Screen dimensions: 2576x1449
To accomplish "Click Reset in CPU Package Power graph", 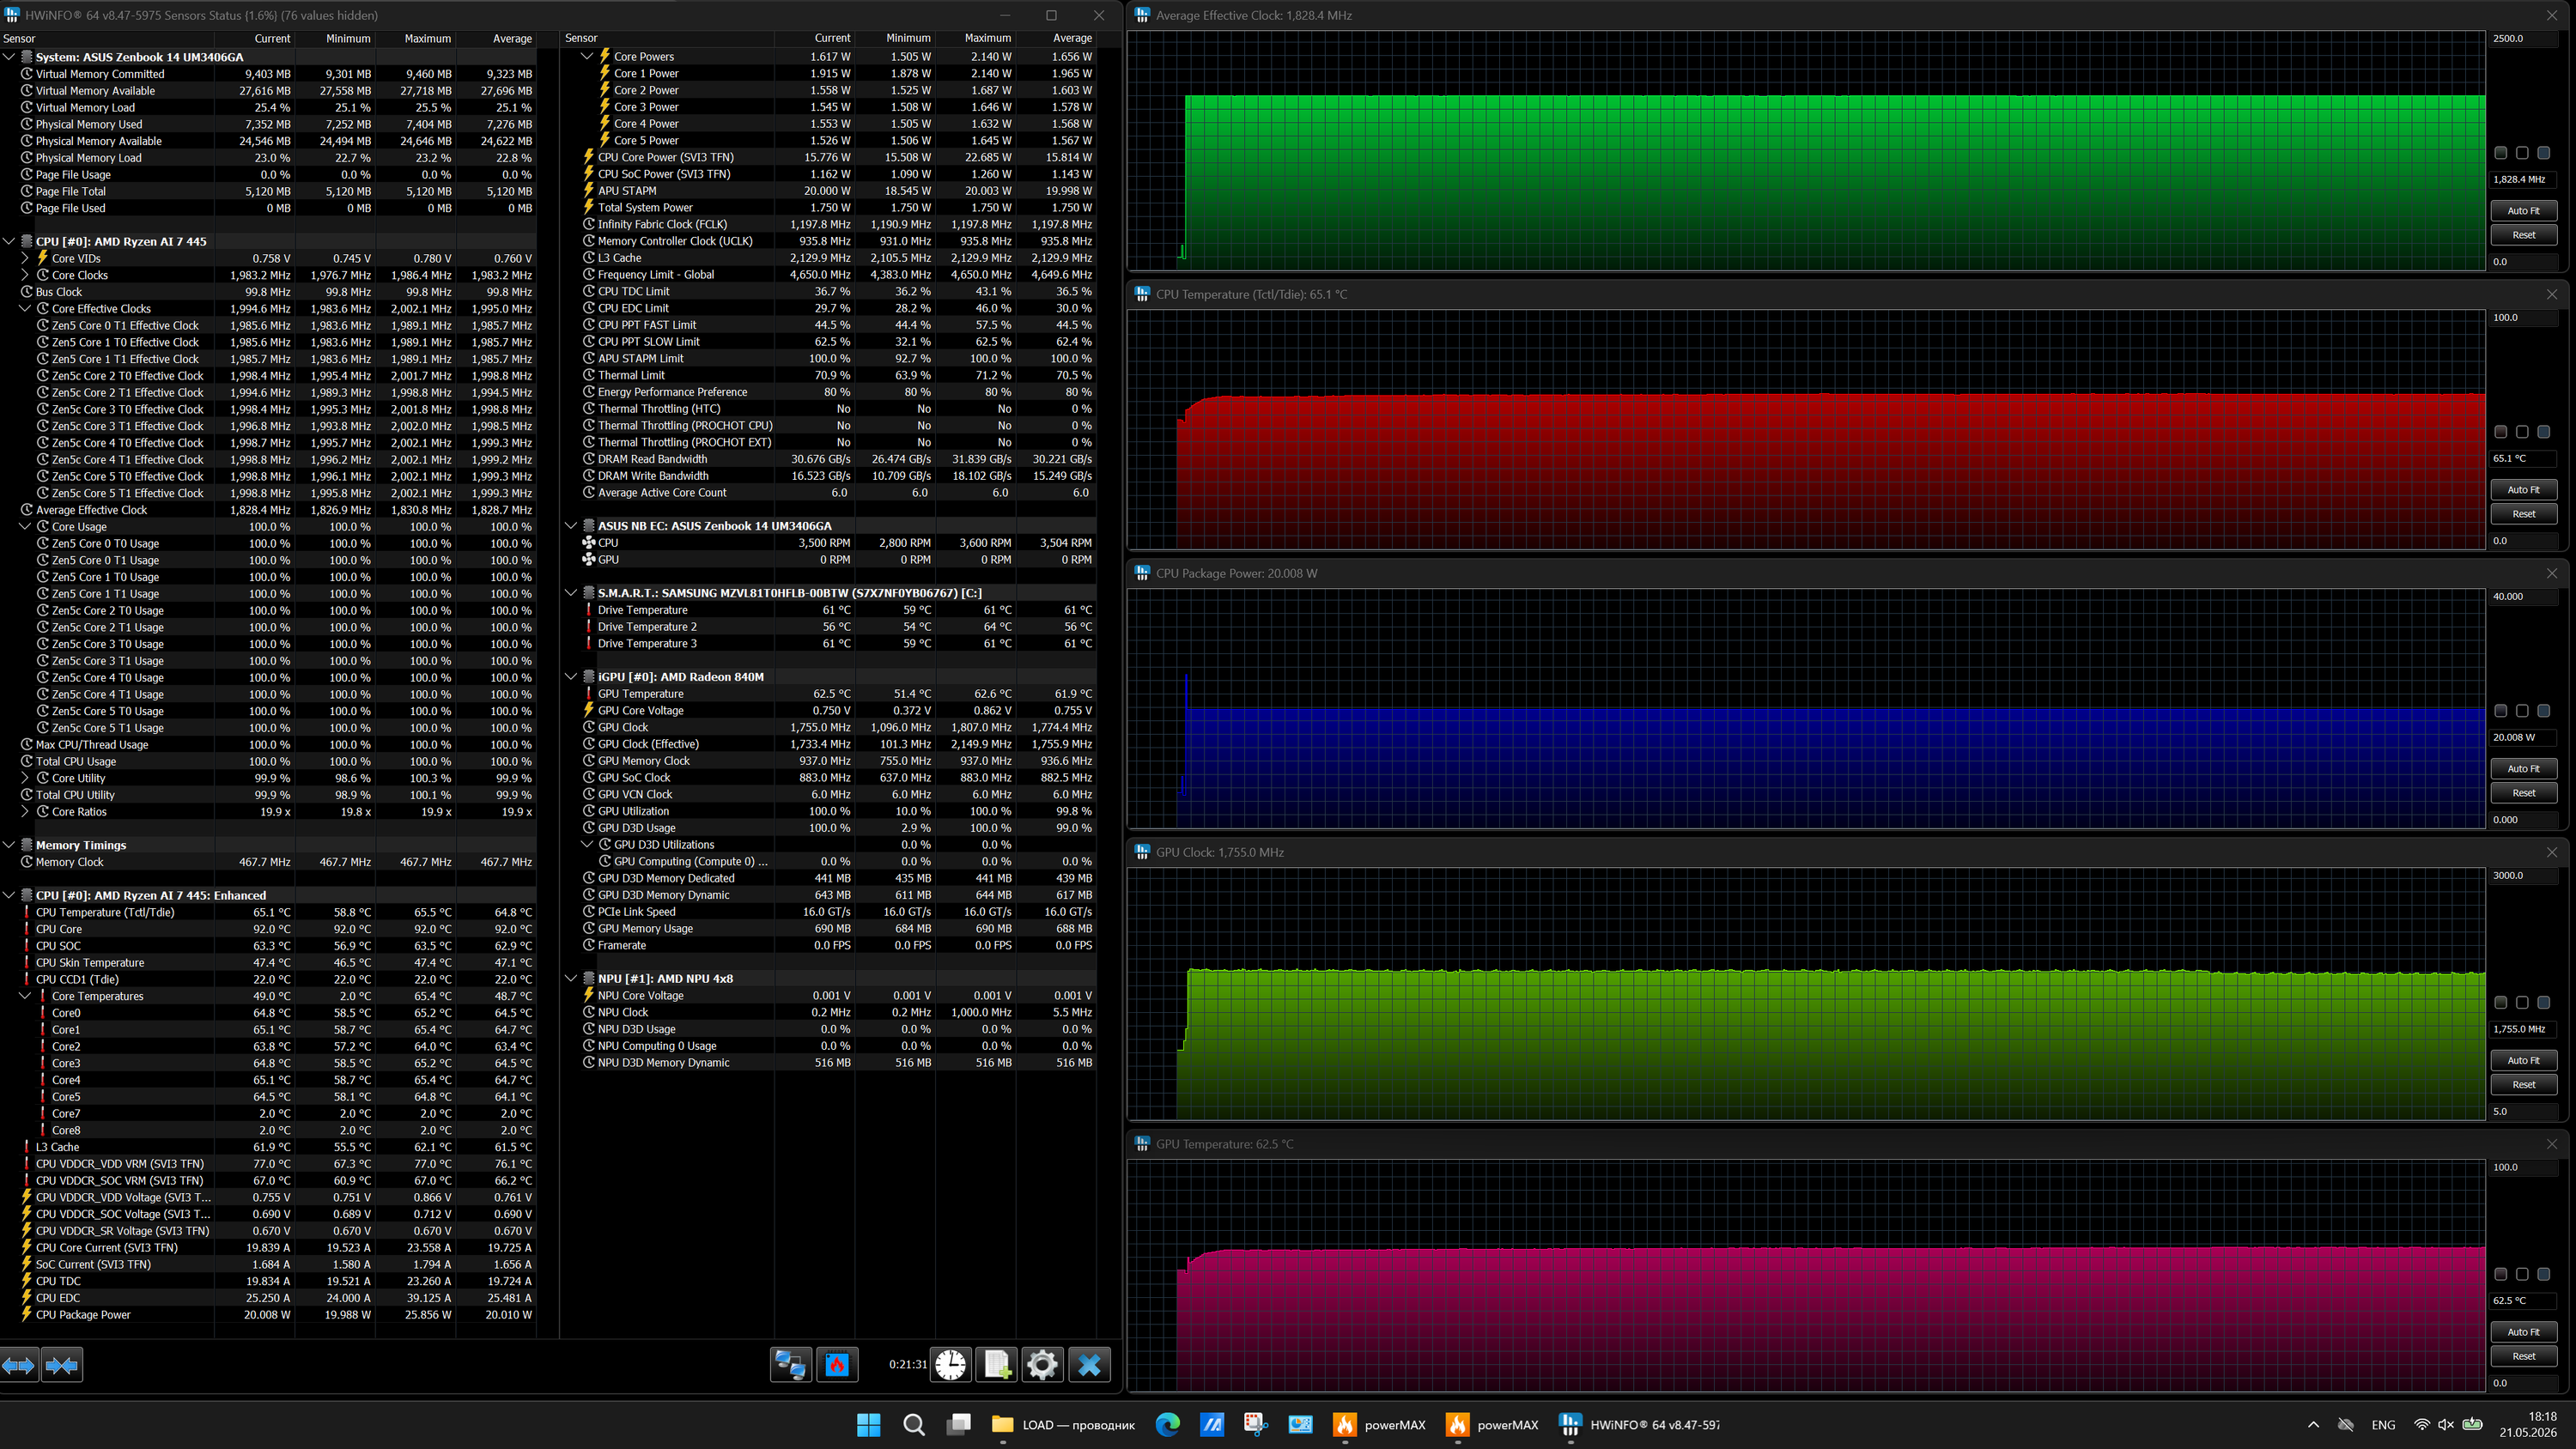I will click(2523, 793).
